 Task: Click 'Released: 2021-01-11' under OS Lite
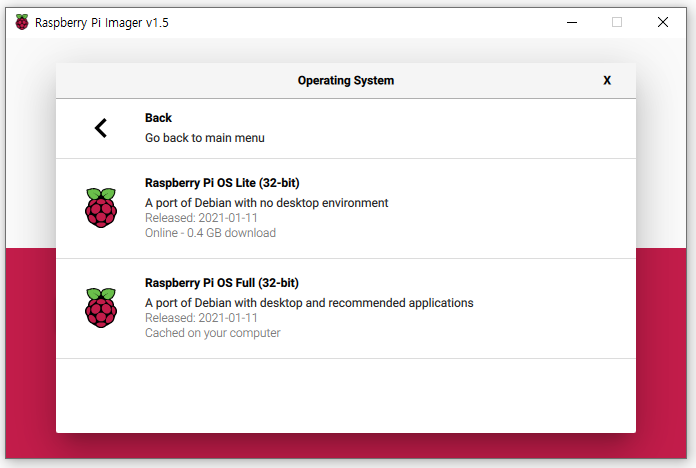click(x=201, y=218)
